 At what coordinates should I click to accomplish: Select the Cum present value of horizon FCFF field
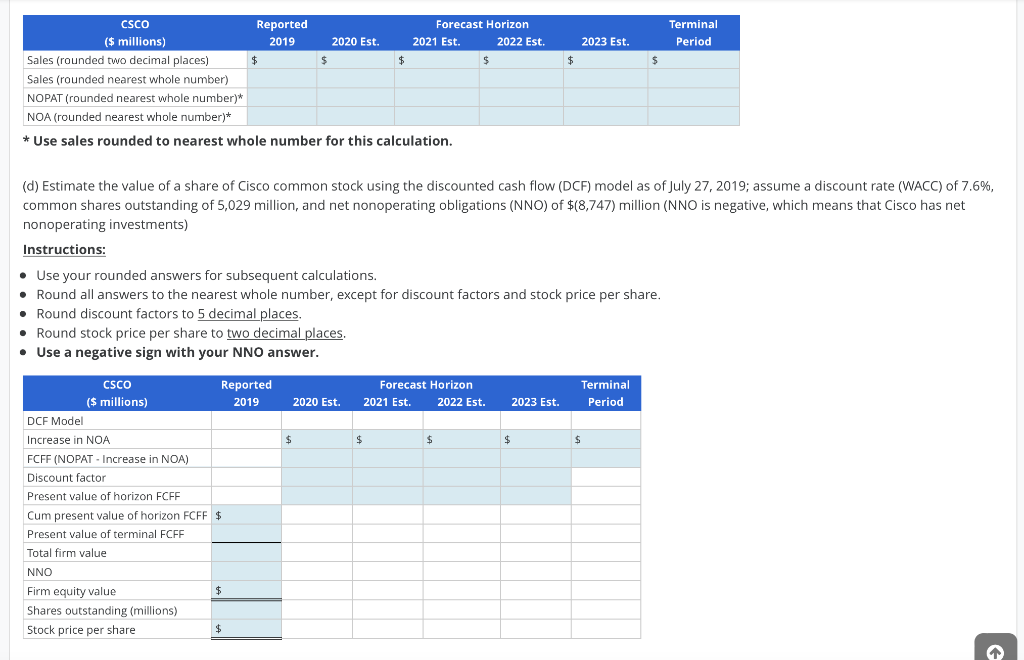click(247, 514)
